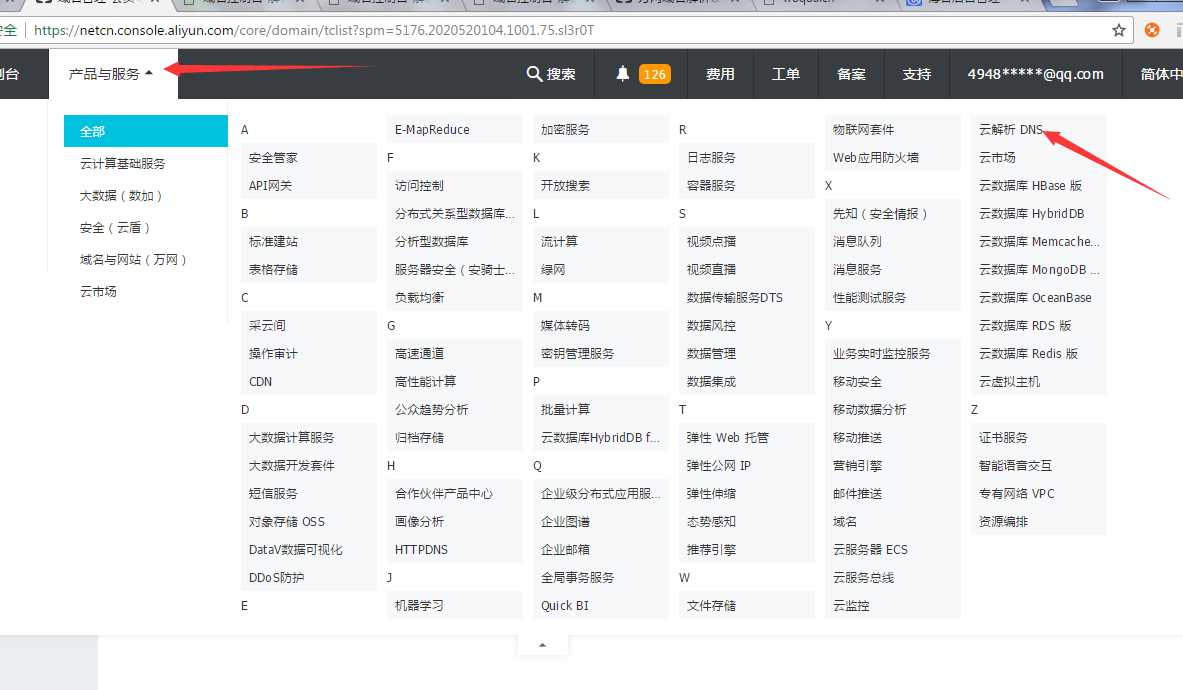Click the orange browser extension icon
Viewport: 1183px width, 690px height.
(1152, 30)
